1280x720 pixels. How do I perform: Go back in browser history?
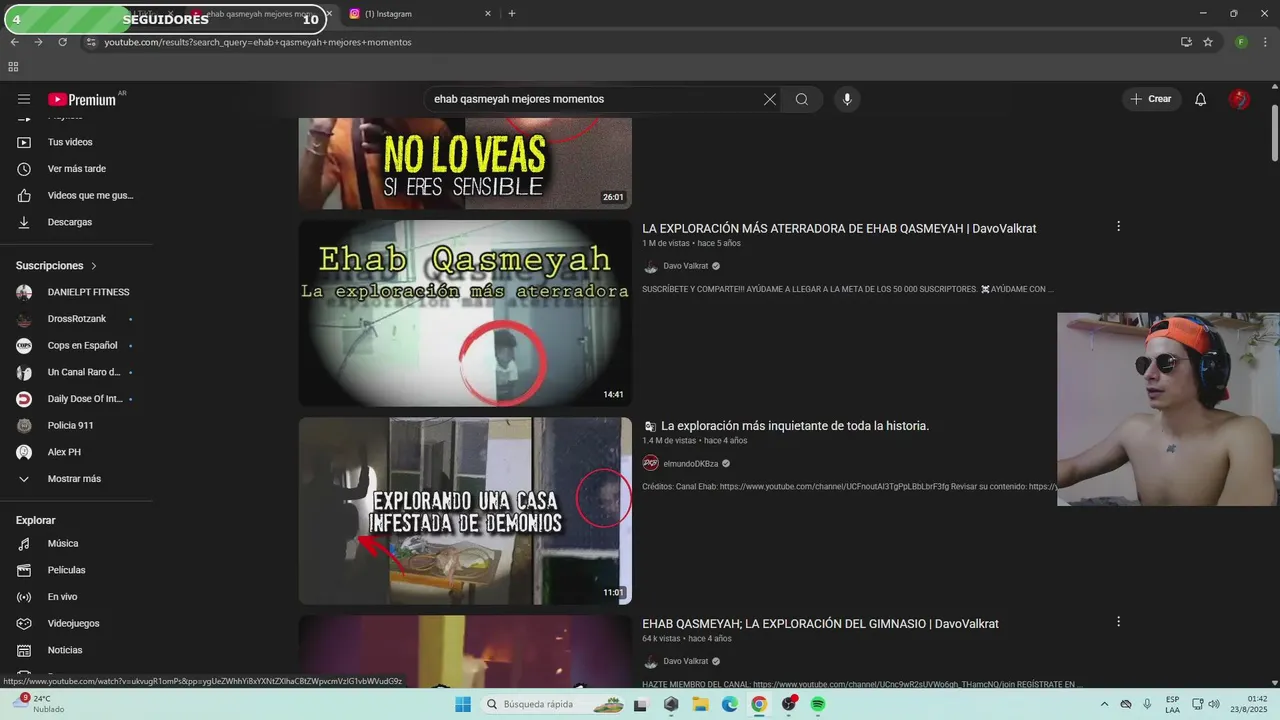(15, 42)
